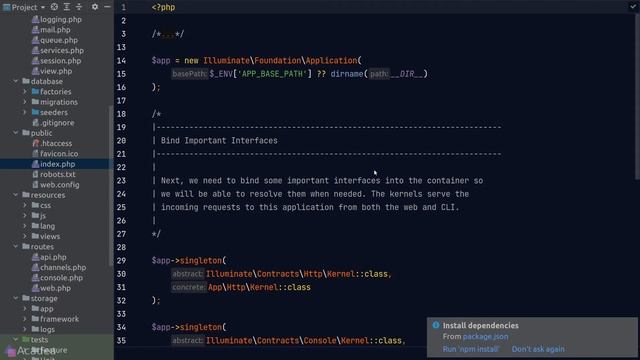
Task: Click the collapse all icon in Project toolbar
Action: (79, 7)
